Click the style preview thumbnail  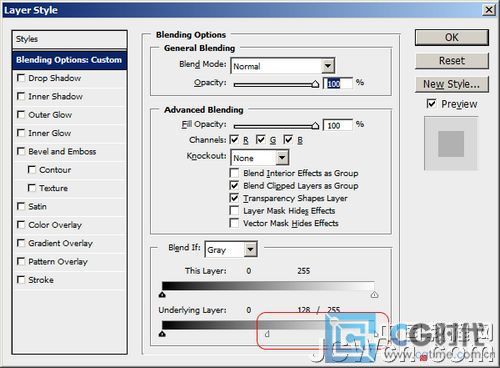pyautogui.click(x=451, y=144)
